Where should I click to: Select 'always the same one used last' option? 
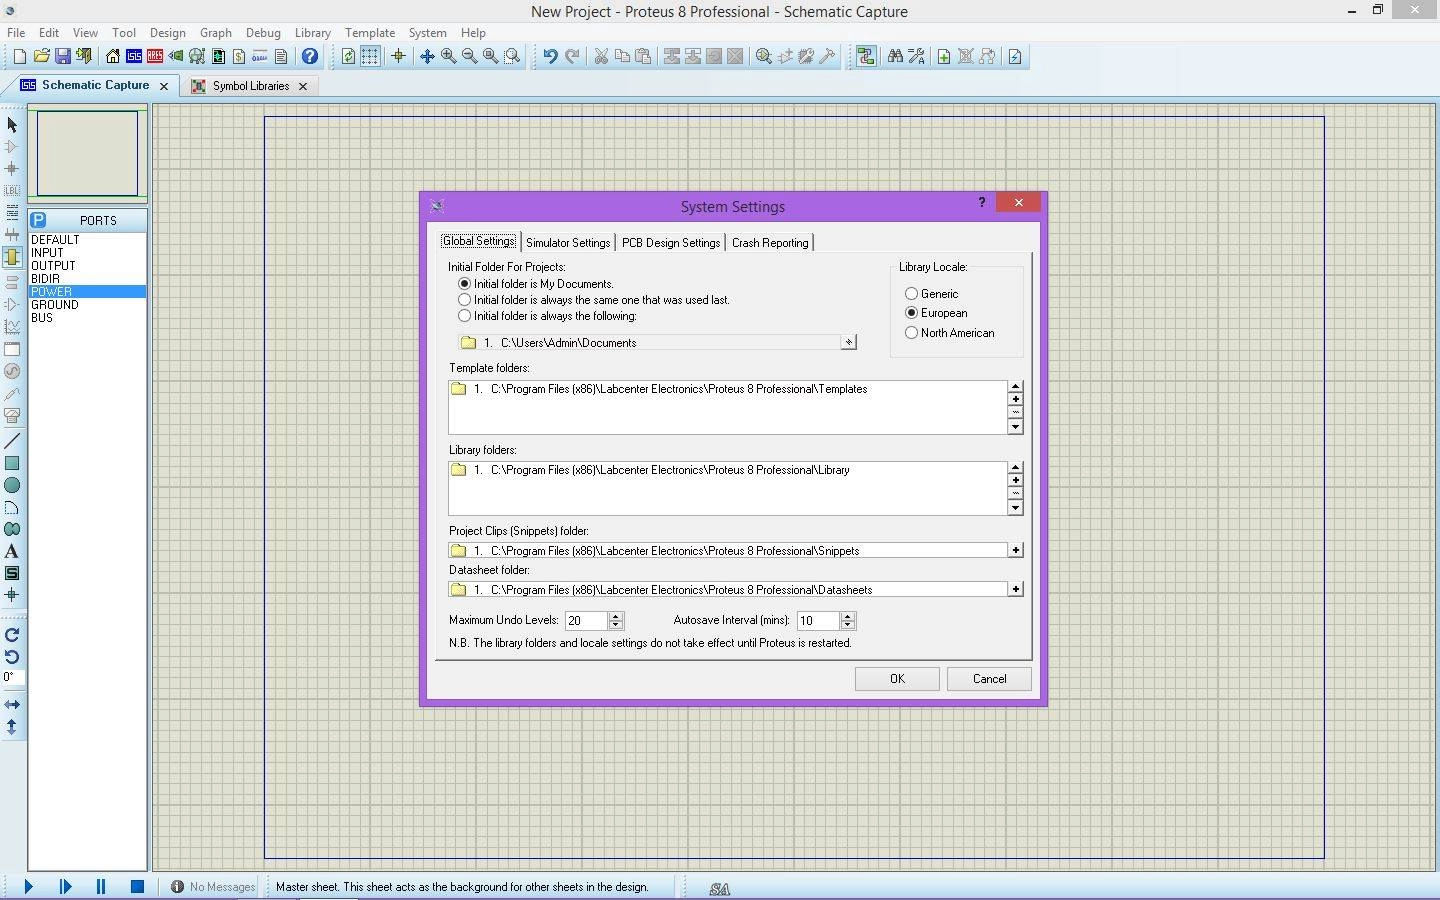pos(593,300)
